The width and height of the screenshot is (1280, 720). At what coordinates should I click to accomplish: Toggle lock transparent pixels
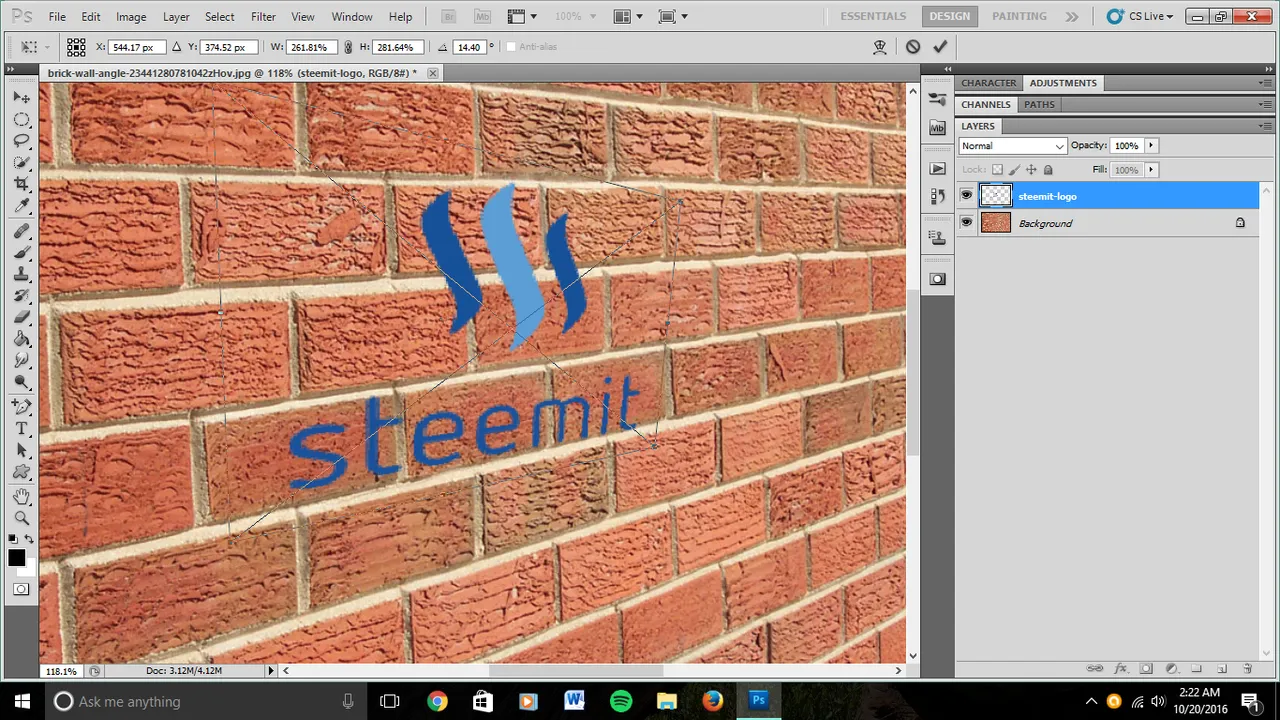tap(997, 170)
